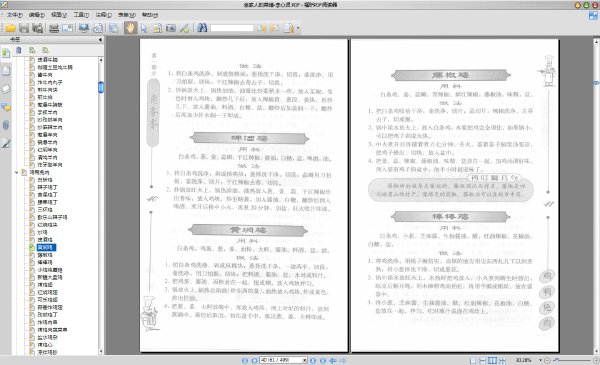Collapse the 鸡鸭兔肉 bookmark folder
Viewport: 600px width, 365px height.
pyautogui.click(x=16, y=173)
